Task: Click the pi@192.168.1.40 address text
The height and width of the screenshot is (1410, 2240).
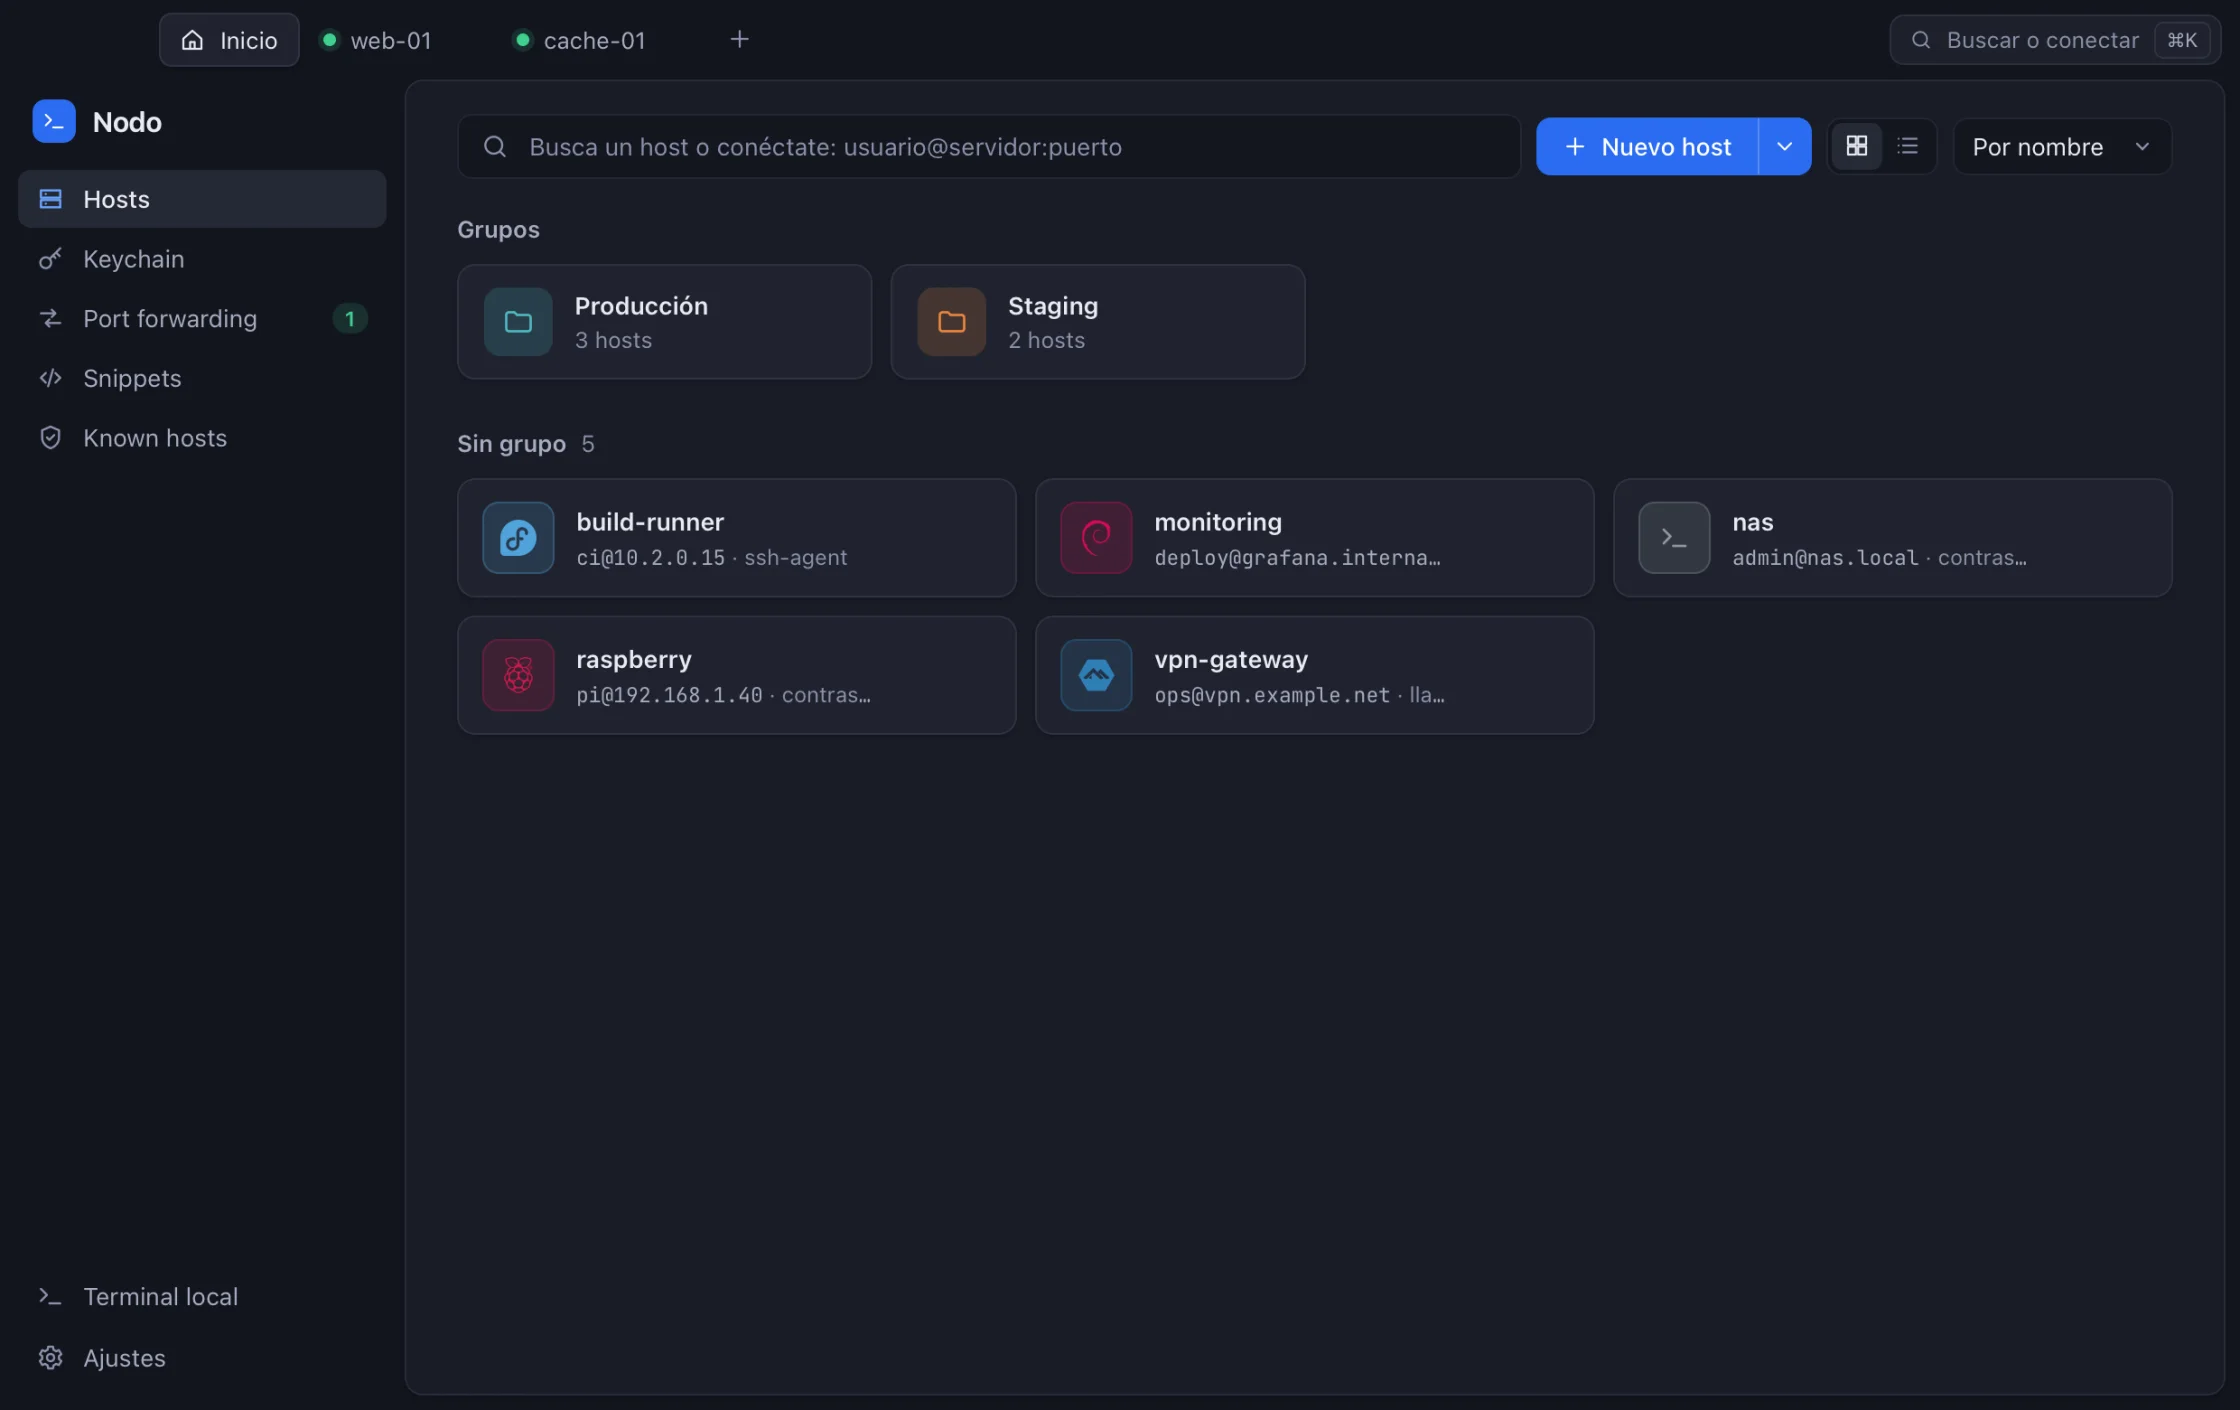Action: pyautogui.click(x=669, y=695)
